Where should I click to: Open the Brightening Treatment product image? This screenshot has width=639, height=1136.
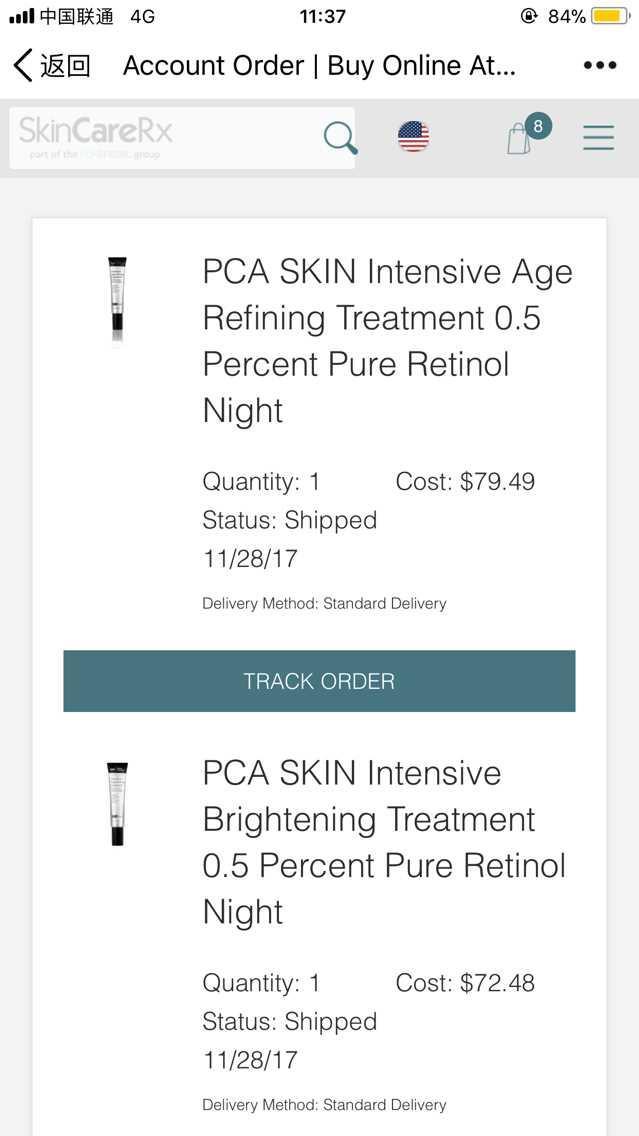tap(118, 804)
